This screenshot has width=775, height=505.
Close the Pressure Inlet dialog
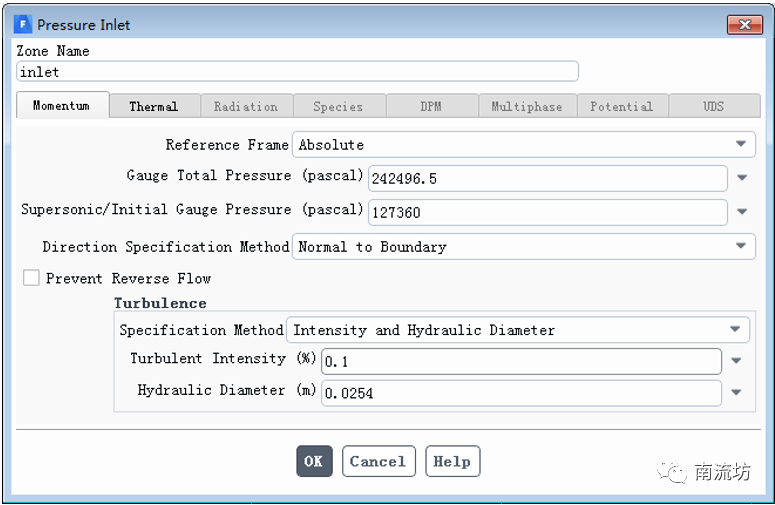[x=744, y=25]
